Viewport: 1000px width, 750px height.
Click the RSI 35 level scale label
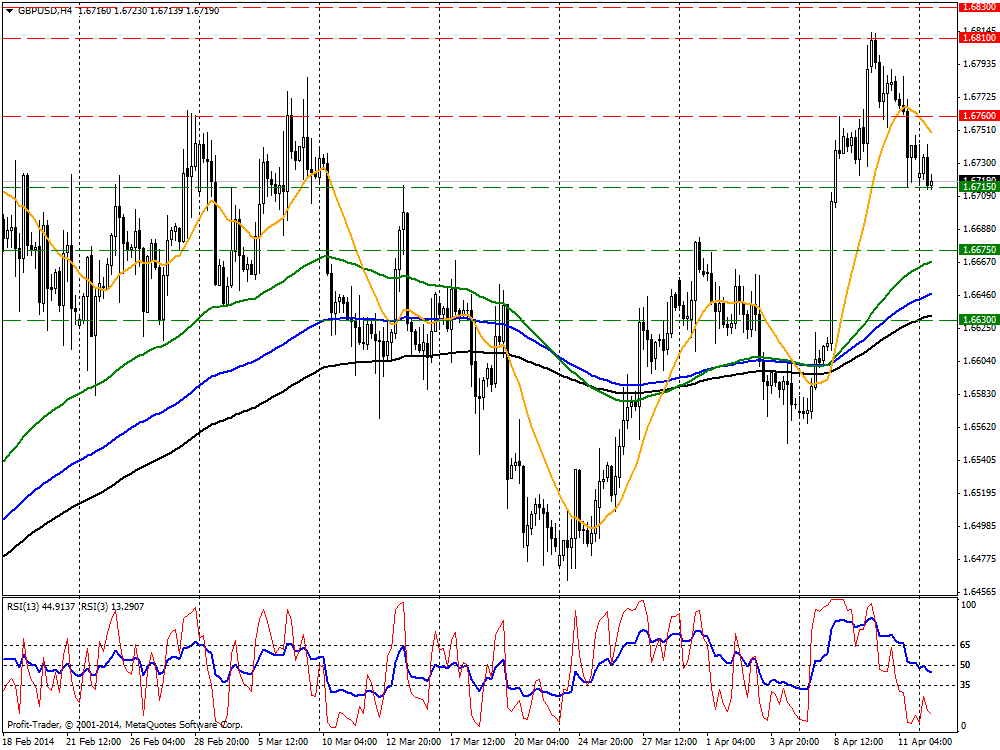coord(967,685)
